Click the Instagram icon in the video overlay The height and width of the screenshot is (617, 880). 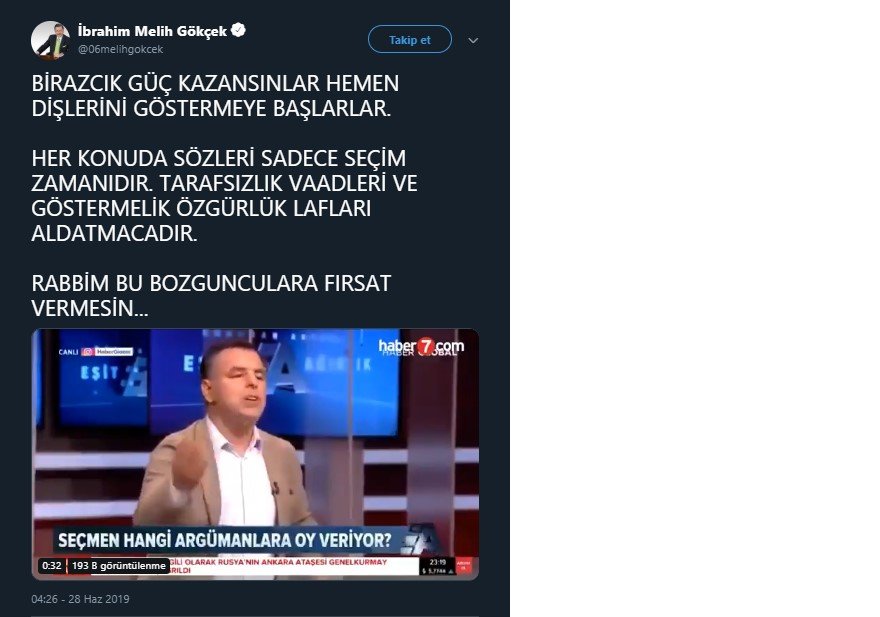(x=88, y=352)
